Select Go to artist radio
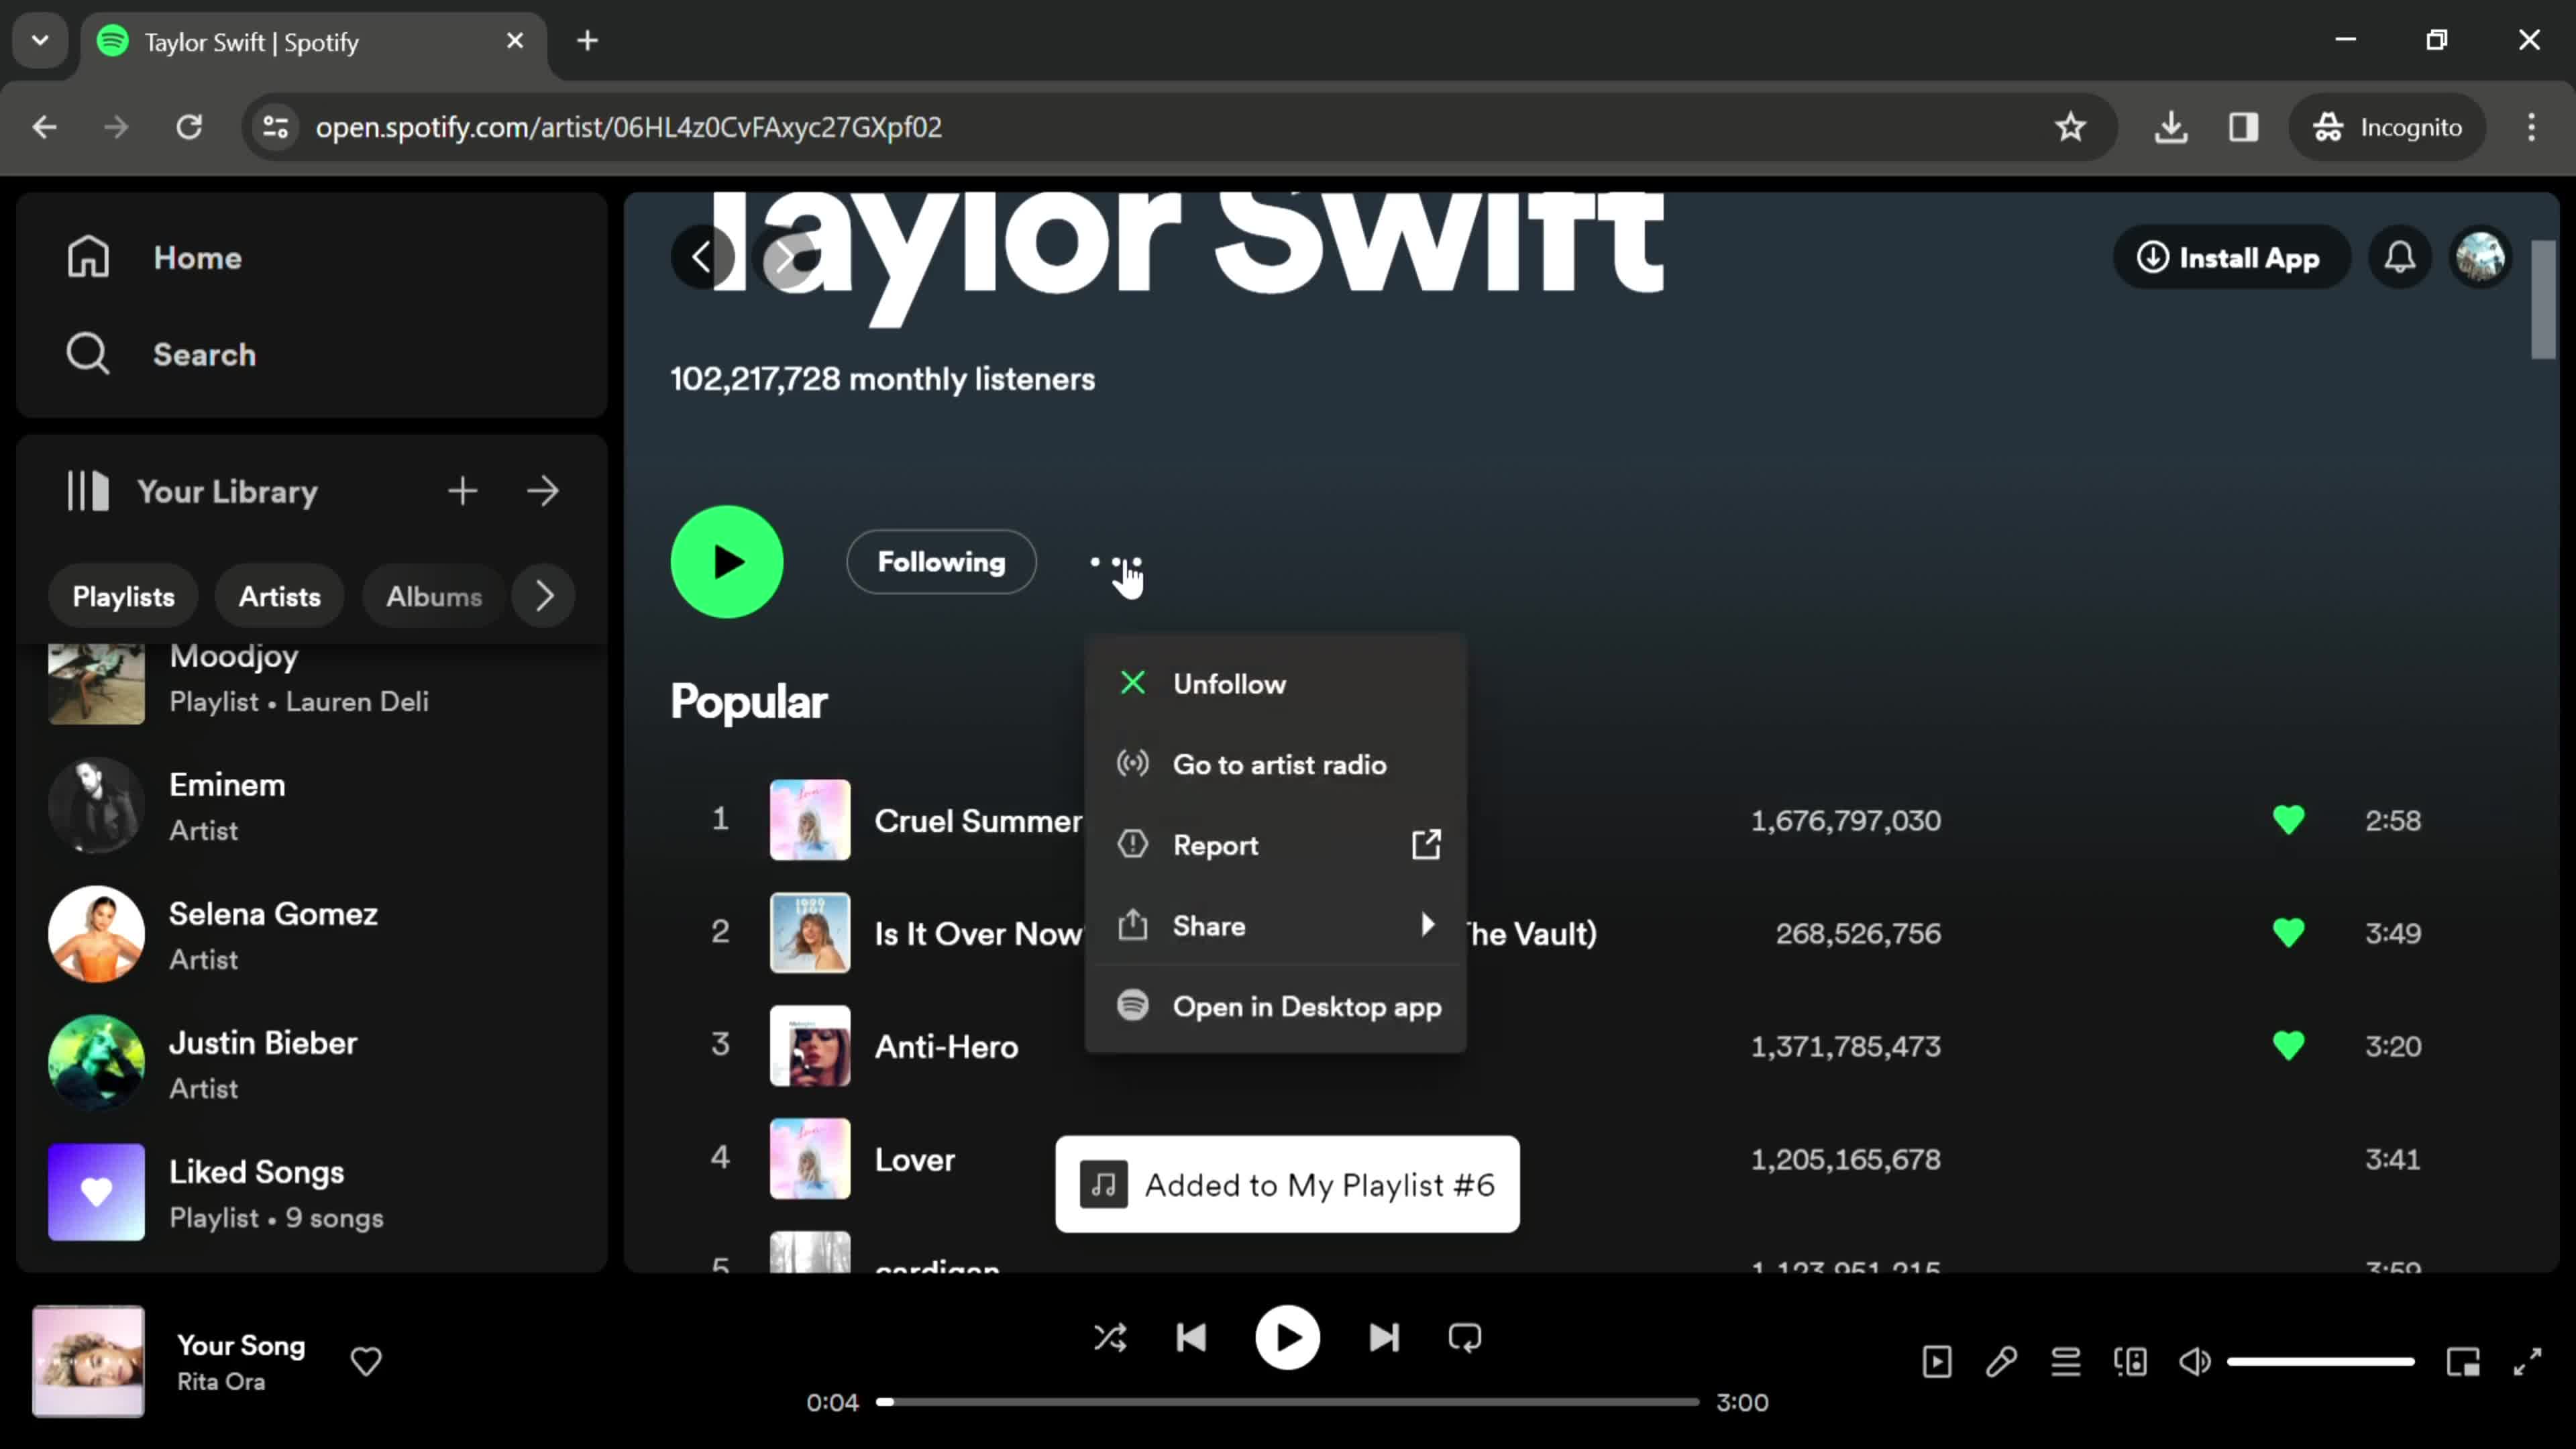Image resolution: width=2576 pixels, height=1449 pixels. [x=1275, y=765]
